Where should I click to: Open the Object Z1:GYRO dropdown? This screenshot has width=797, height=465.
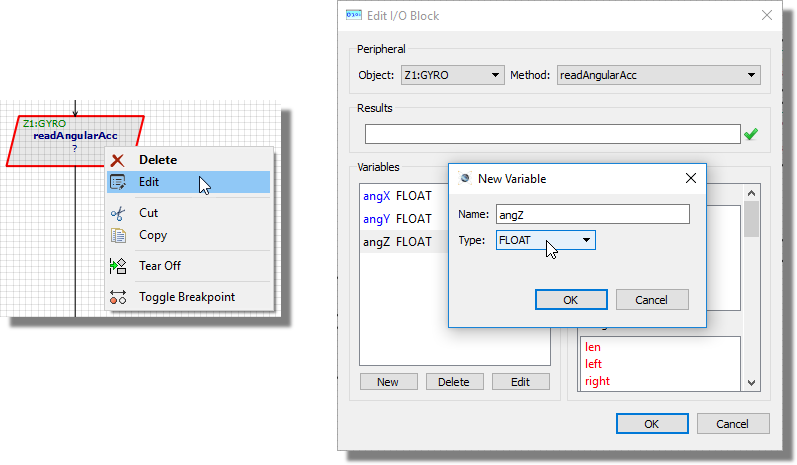click(x=452, y=75)
